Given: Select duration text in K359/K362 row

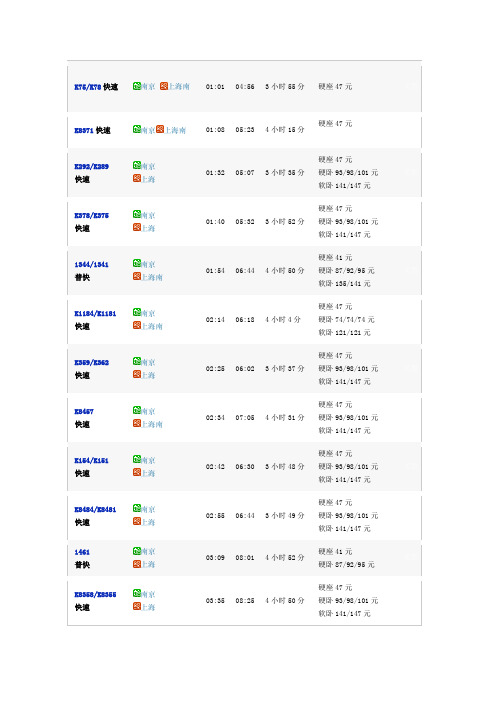Looking at the screenshot, I should coord(285,368).
